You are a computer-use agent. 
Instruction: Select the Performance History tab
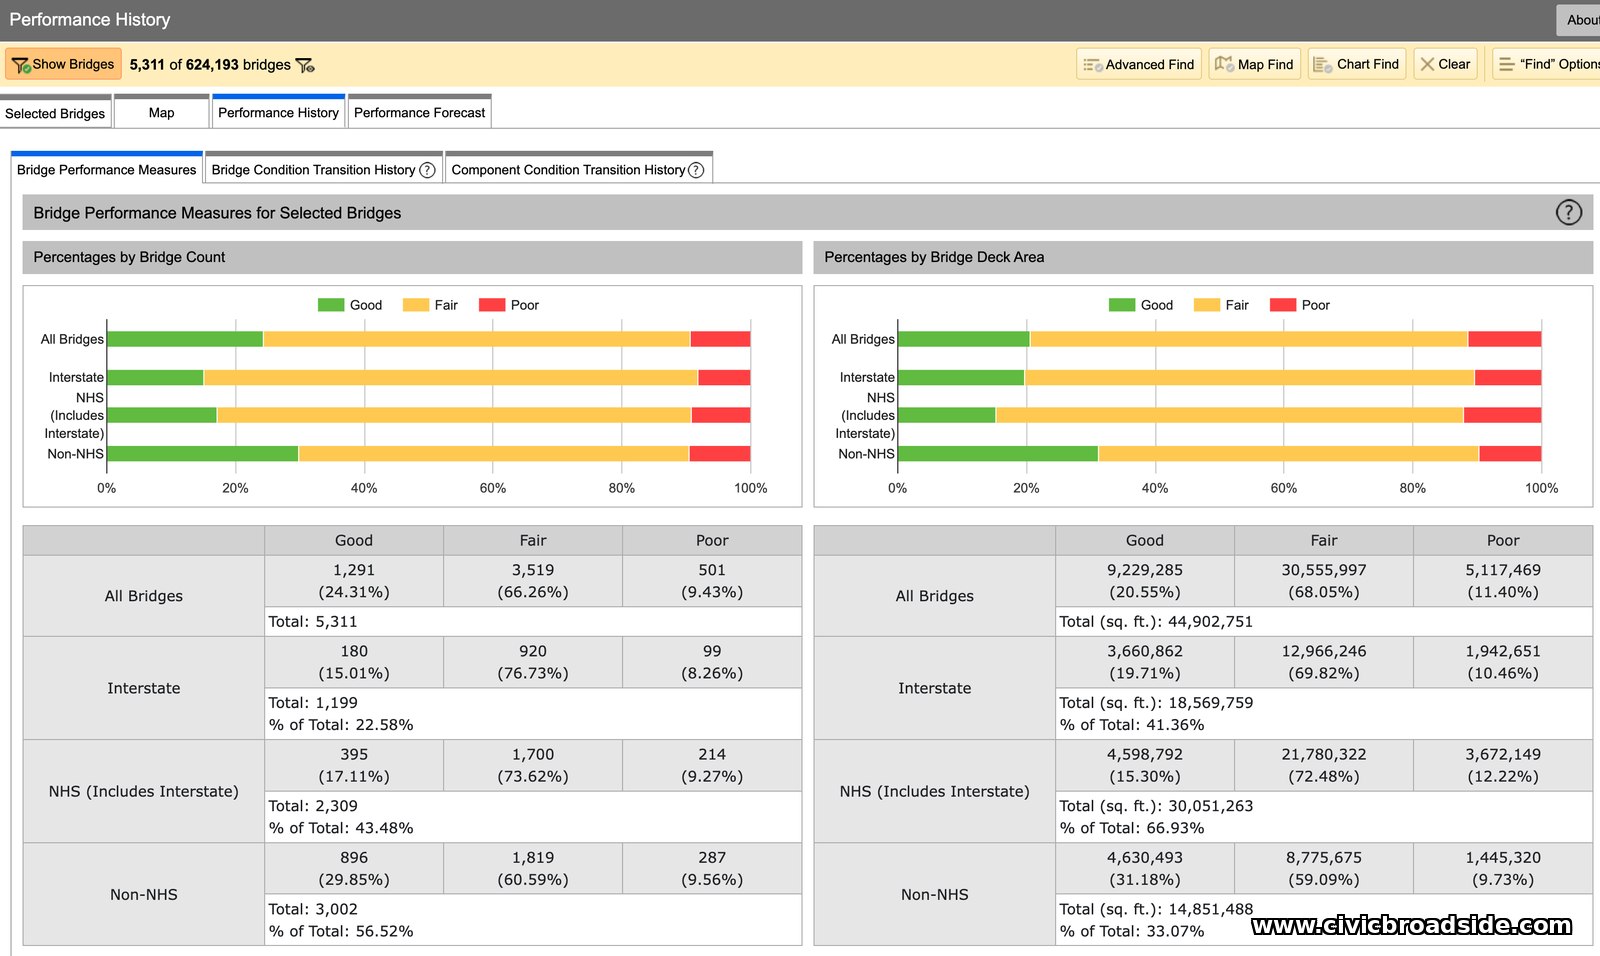(x=279, y=113)
